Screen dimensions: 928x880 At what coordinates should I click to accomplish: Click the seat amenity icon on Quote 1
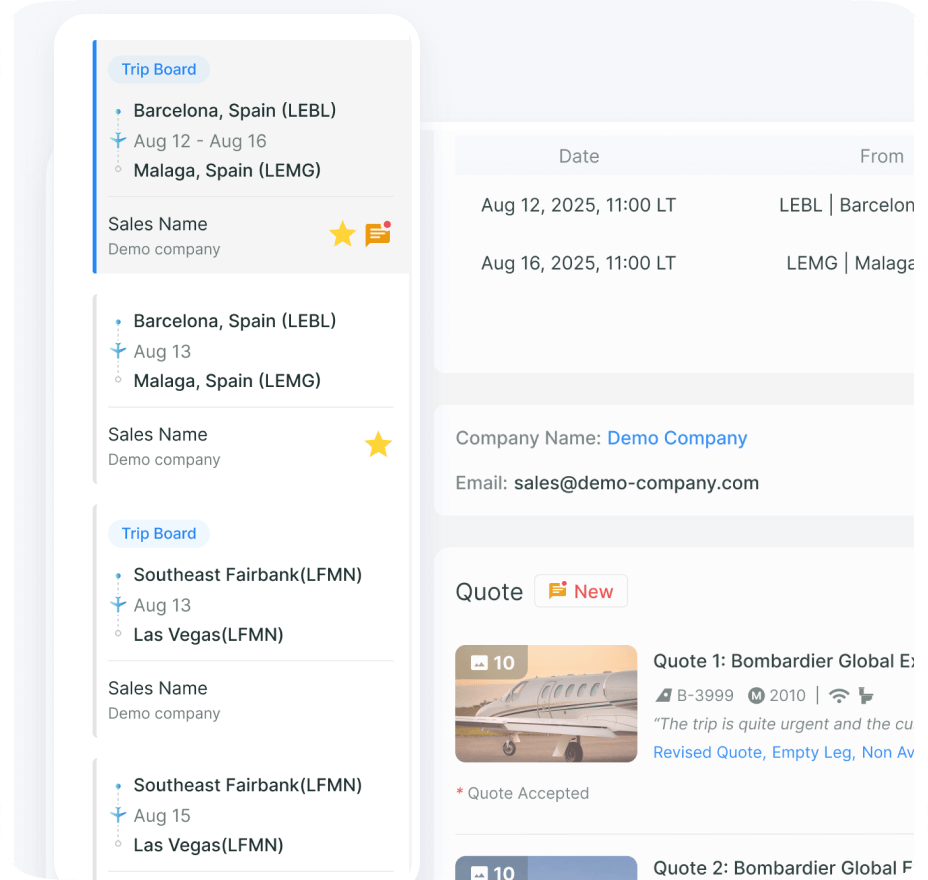866,695
